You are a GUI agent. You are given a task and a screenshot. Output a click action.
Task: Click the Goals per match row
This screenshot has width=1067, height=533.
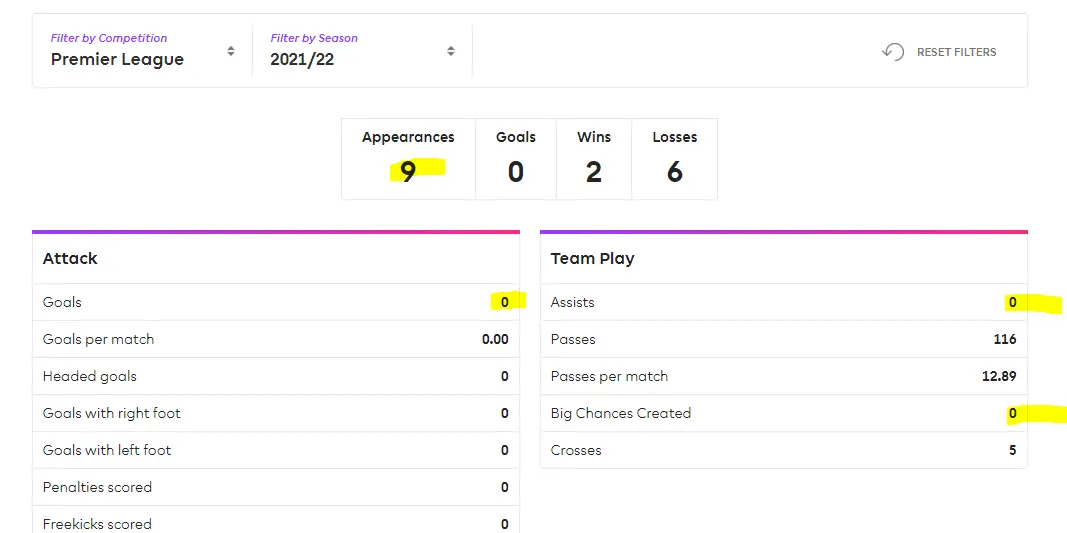click(x=275, y=339)
